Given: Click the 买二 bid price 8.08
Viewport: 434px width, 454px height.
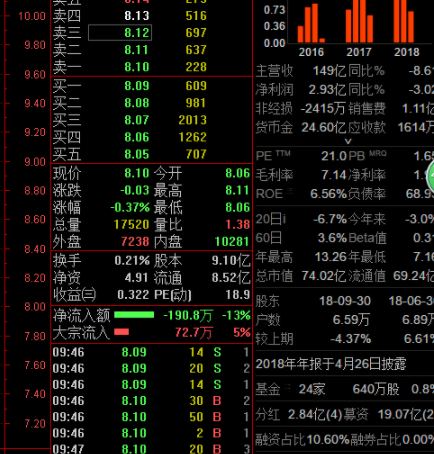Looking at the screenshot, I should pos(137,103).
